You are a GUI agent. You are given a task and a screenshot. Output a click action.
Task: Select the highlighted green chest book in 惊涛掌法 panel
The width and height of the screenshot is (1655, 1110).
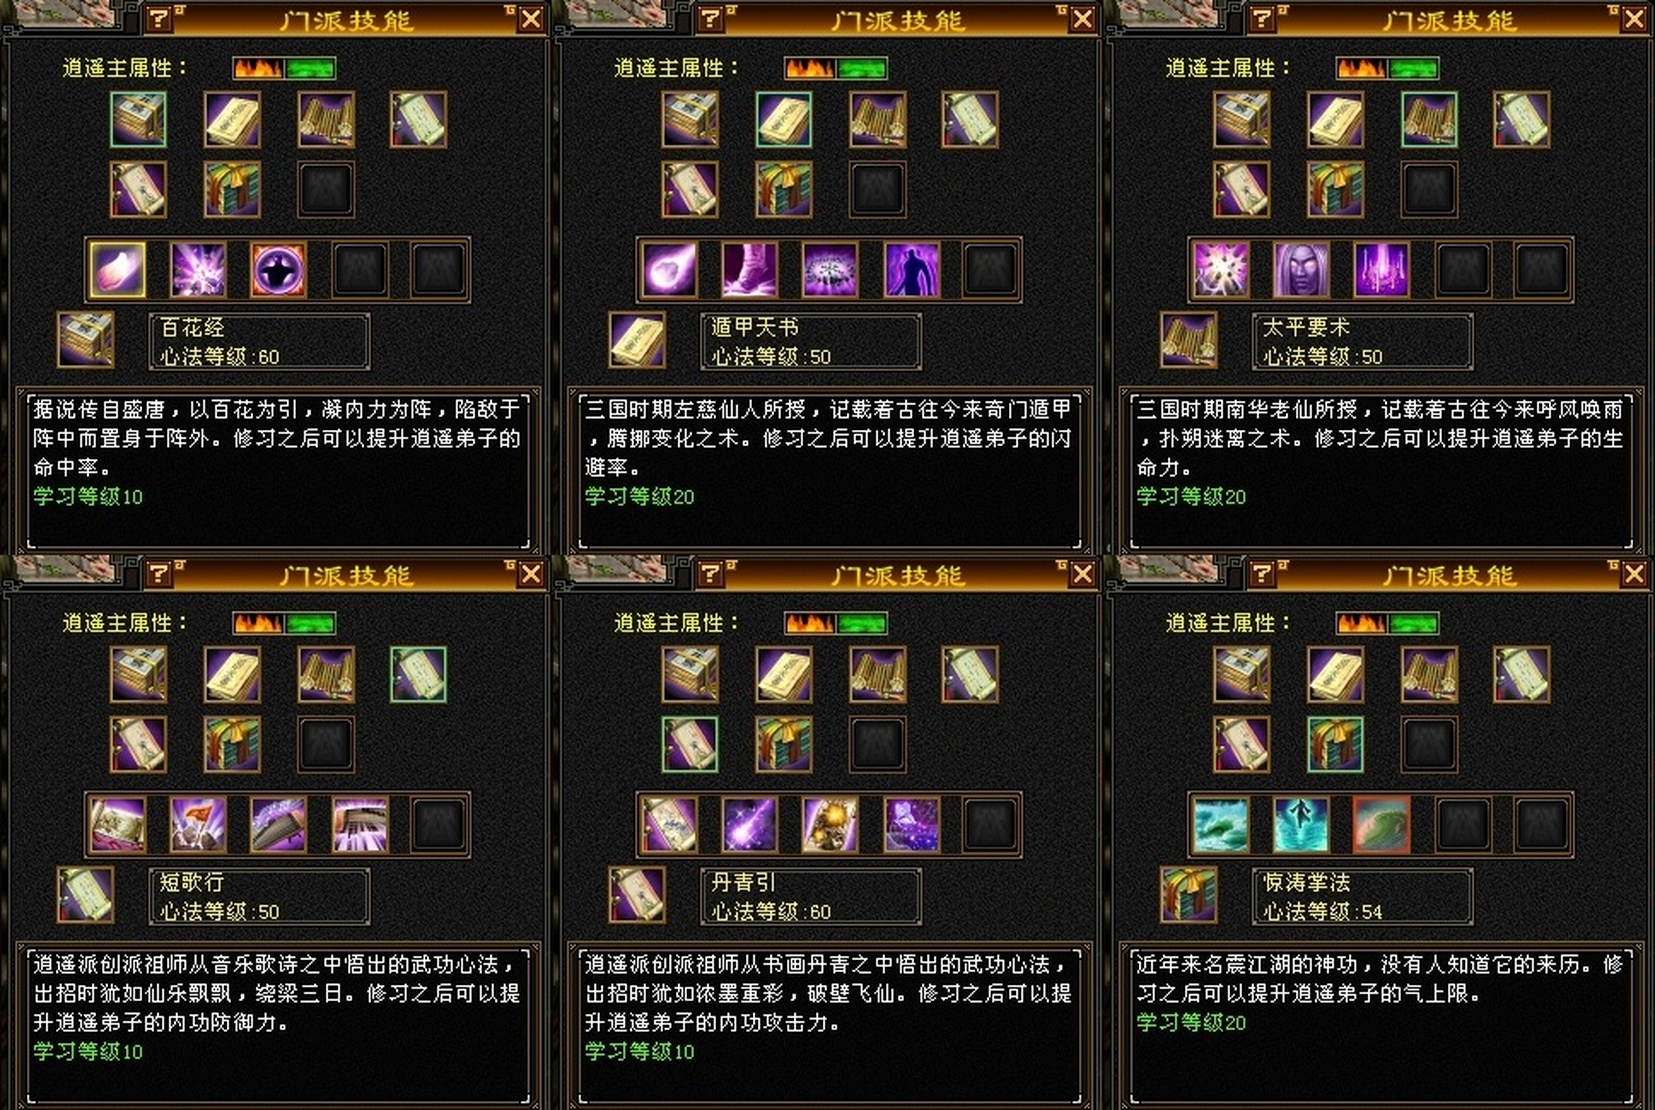(1335, 745)
